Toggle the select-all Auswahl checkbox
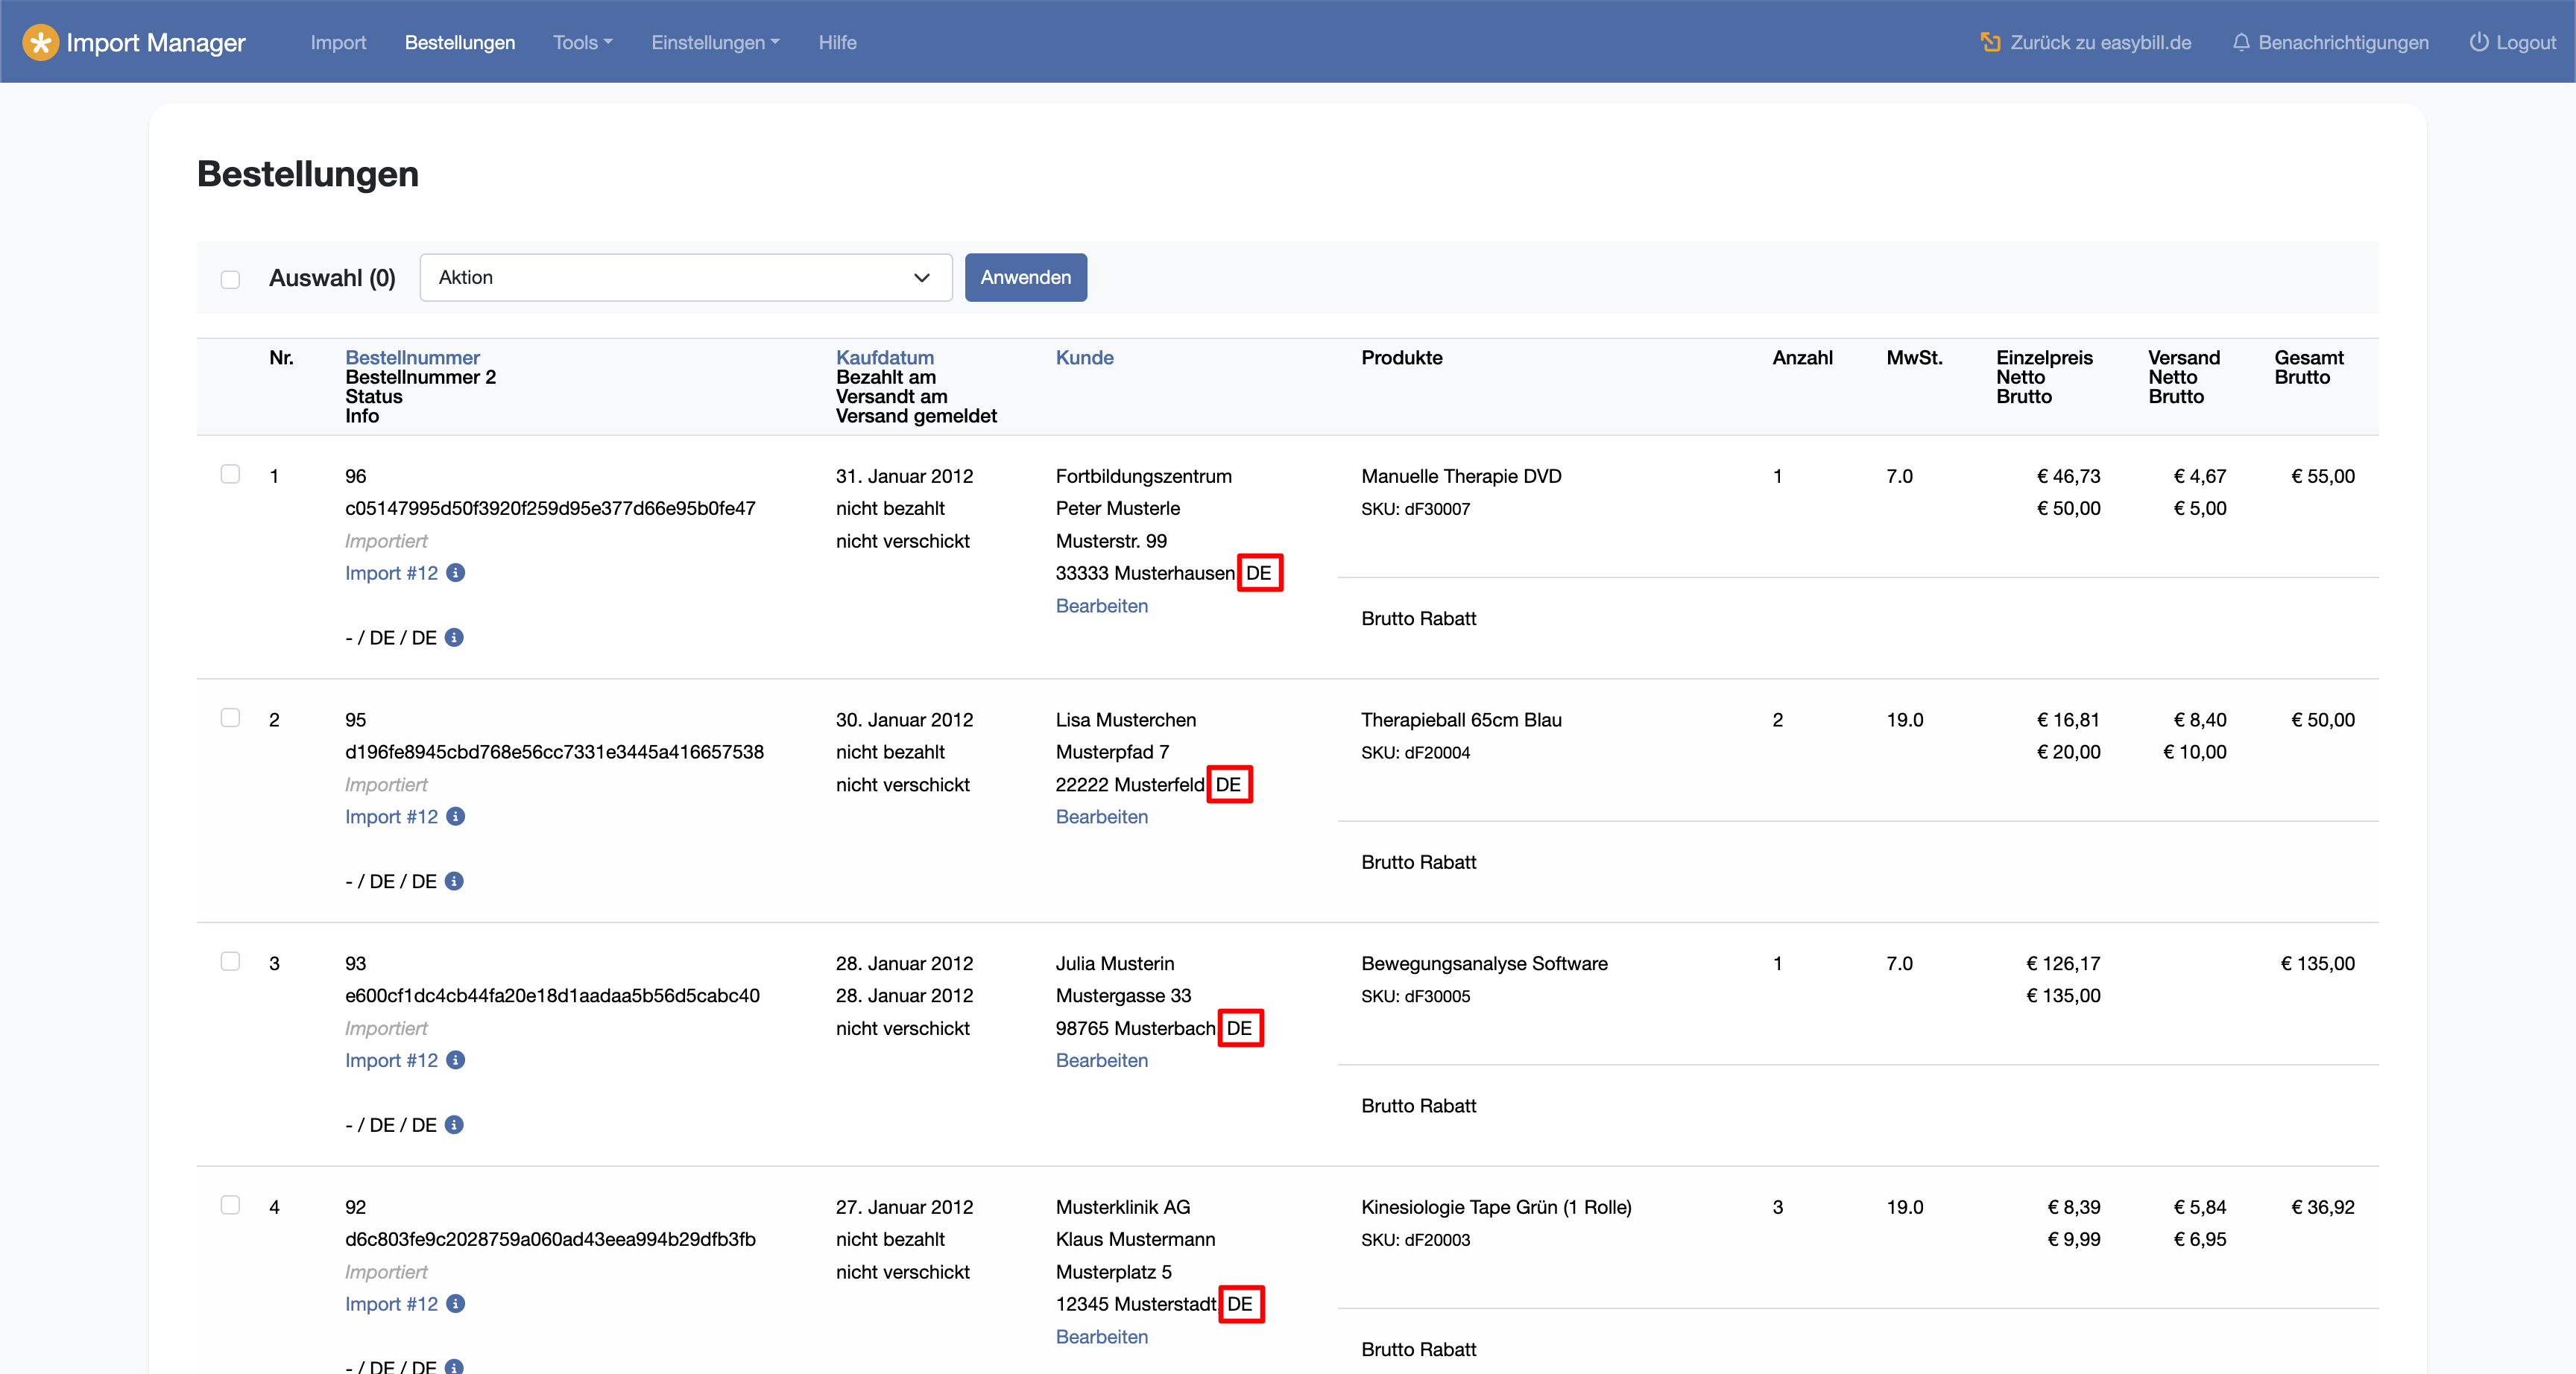This screenshot has width=2576, height=1374. click(x=230, y=279)
